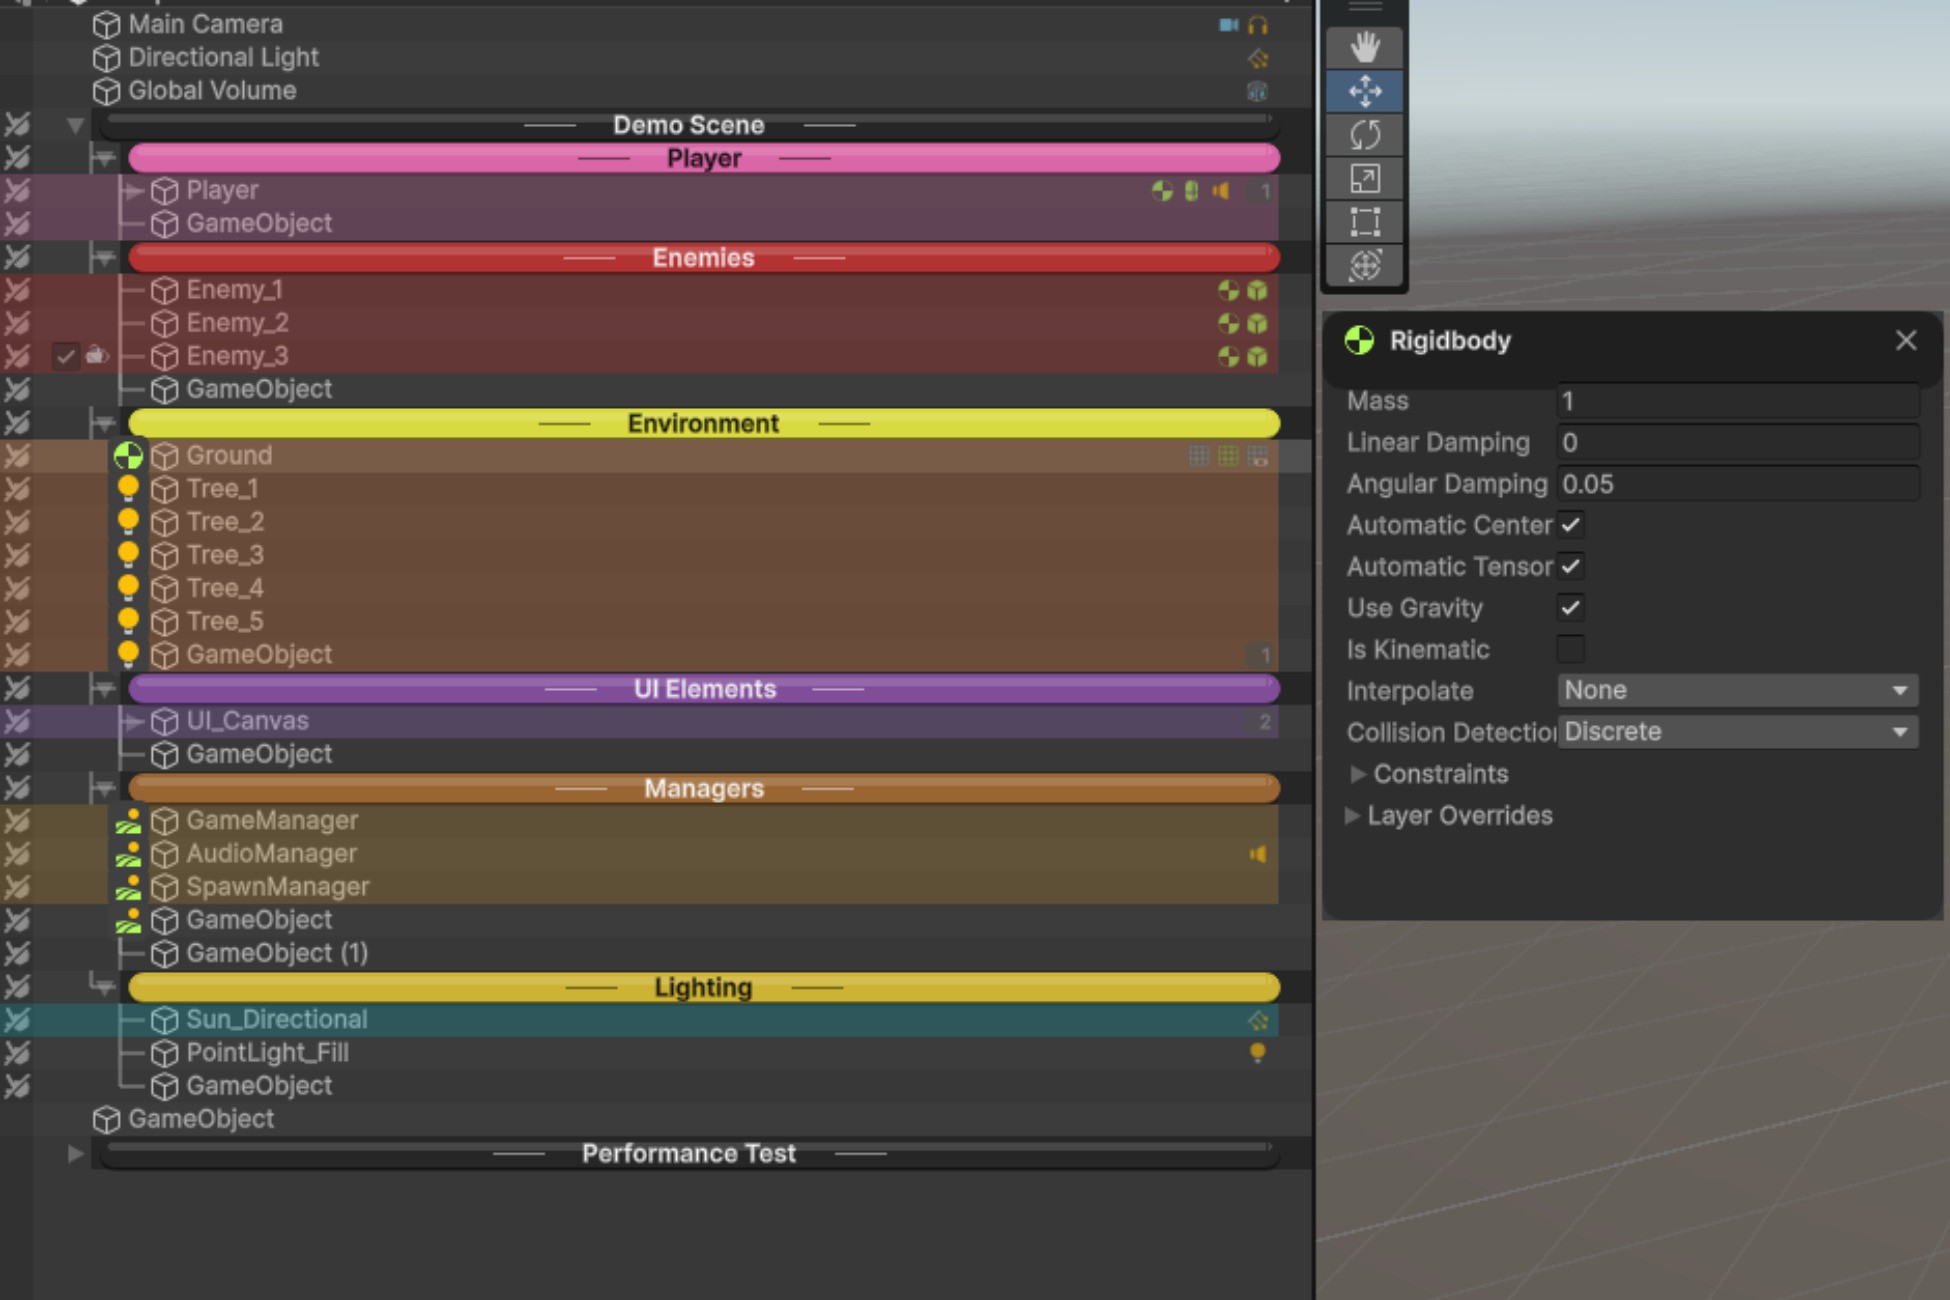
Task: Select the Scale tool
Action: 1364,178
